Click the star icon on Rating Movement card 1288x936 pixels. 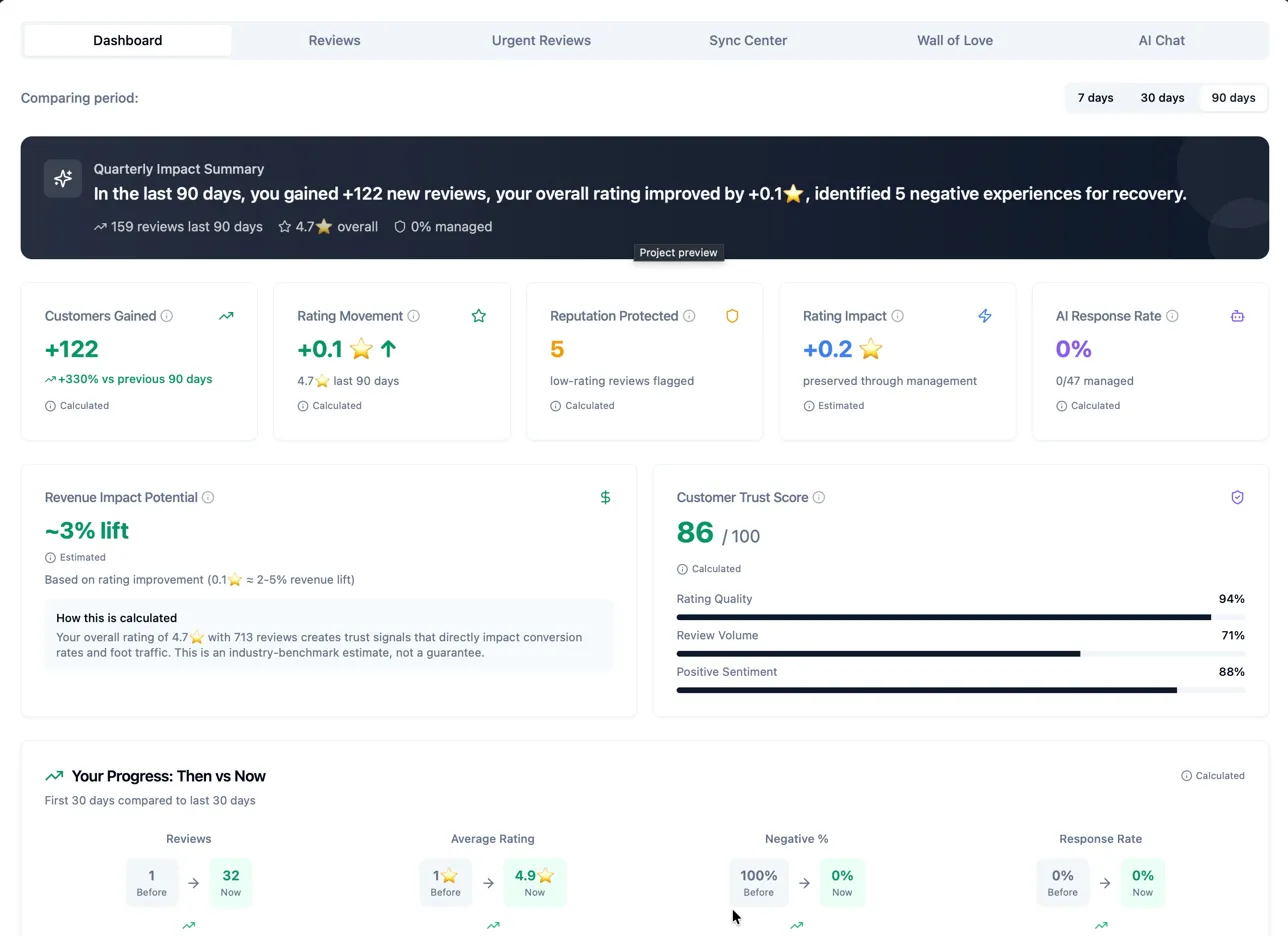(x=478, y=315)
